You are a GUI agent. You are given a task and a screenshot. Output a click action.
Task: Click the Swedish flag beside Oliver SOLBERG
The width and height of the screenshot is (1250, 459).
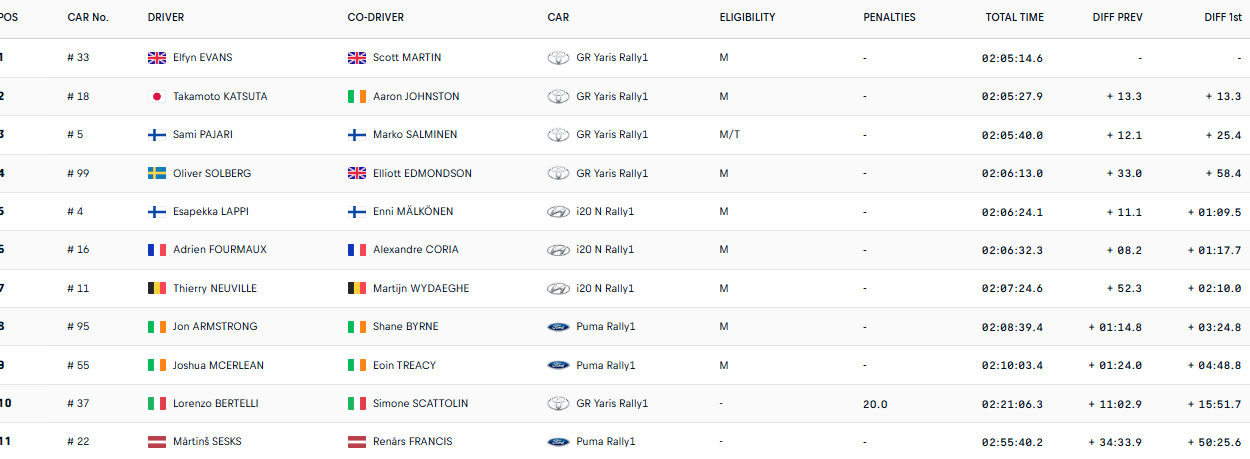(156, 174)
